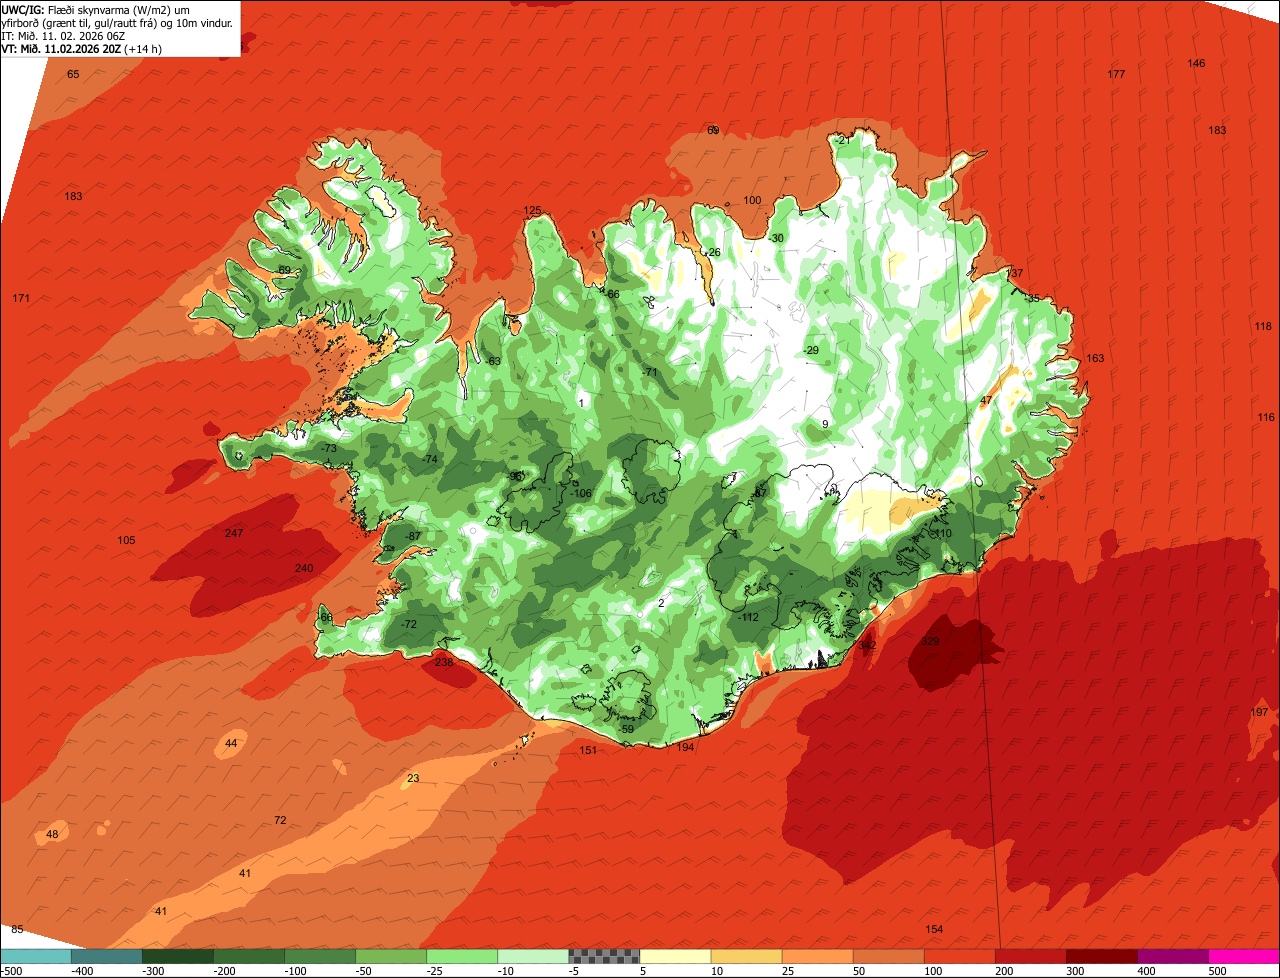Click the map value 197
The image size is (1280, 978).
tap(1259, 712)
